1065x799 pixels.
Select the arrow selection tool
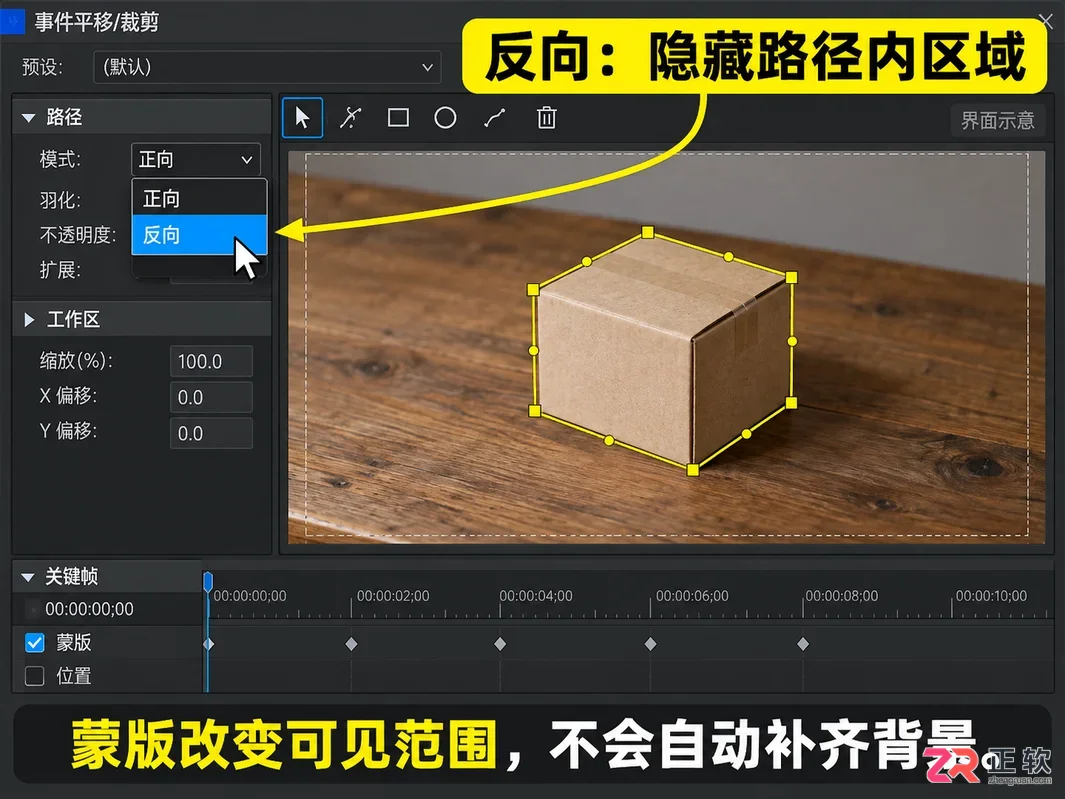coord(302,118)
